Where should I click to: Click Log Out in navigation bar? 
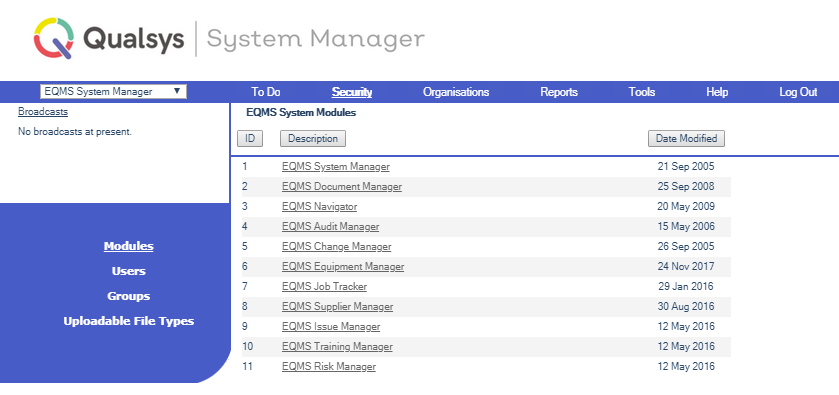pos(798,92)
